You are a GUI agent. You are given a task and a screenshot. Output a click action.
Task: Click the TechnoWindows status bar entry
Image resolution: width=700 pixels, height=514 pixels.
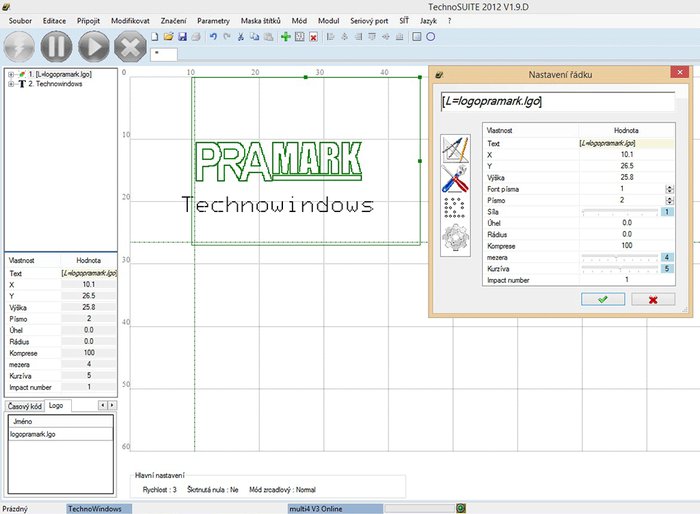click(x=99, y=509)
